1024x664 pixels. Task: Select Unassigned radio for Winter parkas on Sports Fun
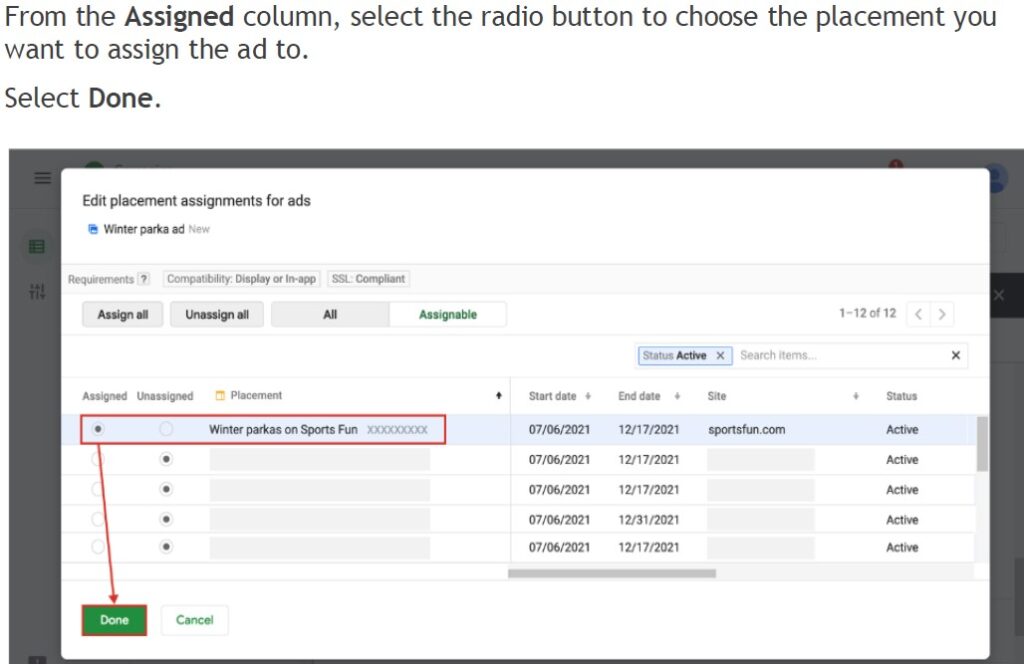point(166,429)
